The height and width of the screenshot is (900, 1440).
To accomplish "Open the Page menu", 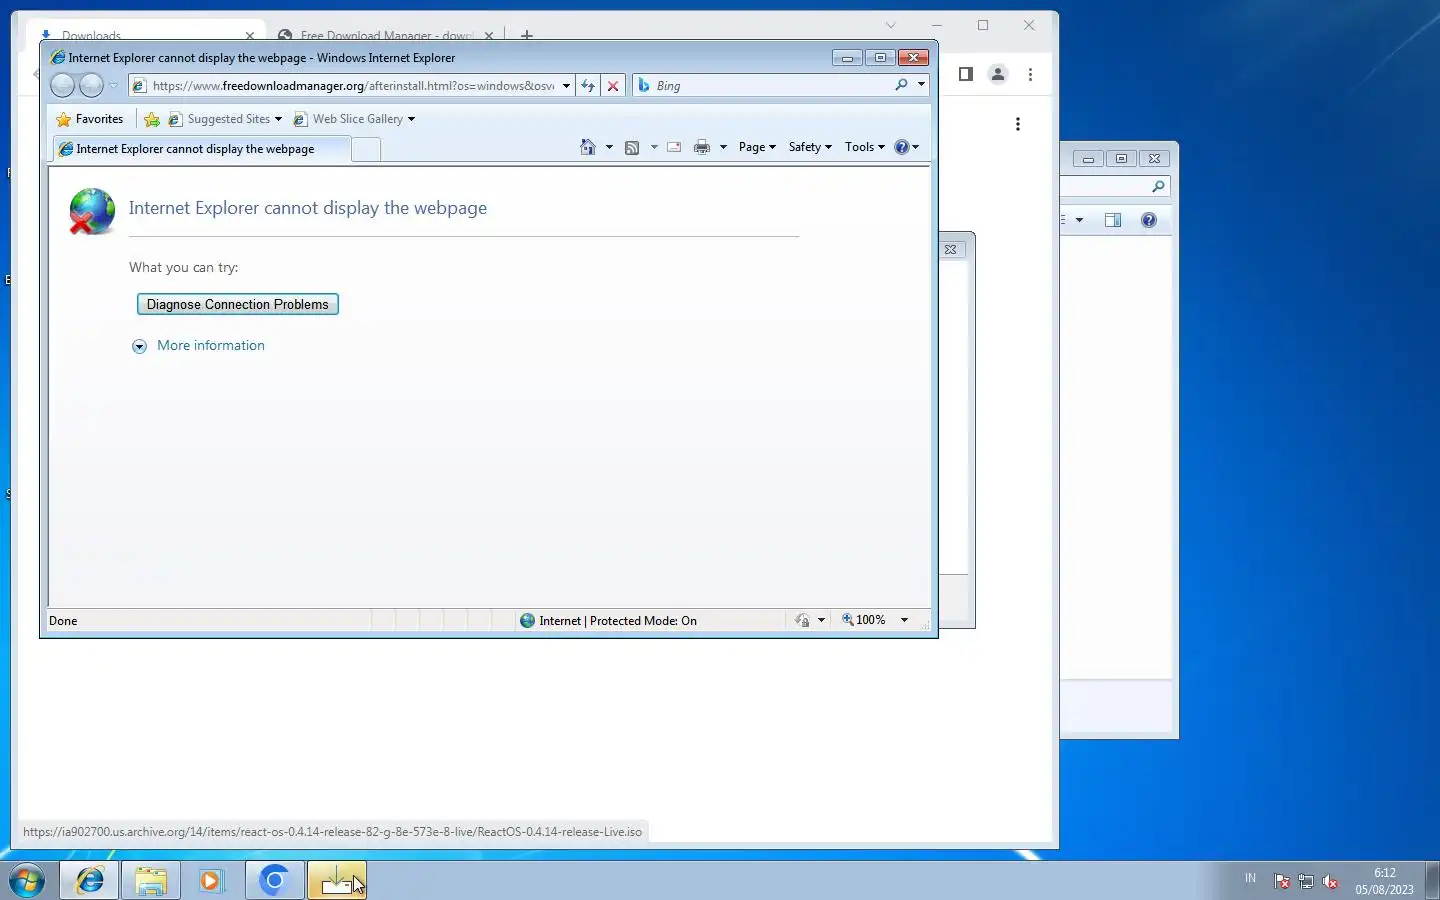I will coord(757,147).
